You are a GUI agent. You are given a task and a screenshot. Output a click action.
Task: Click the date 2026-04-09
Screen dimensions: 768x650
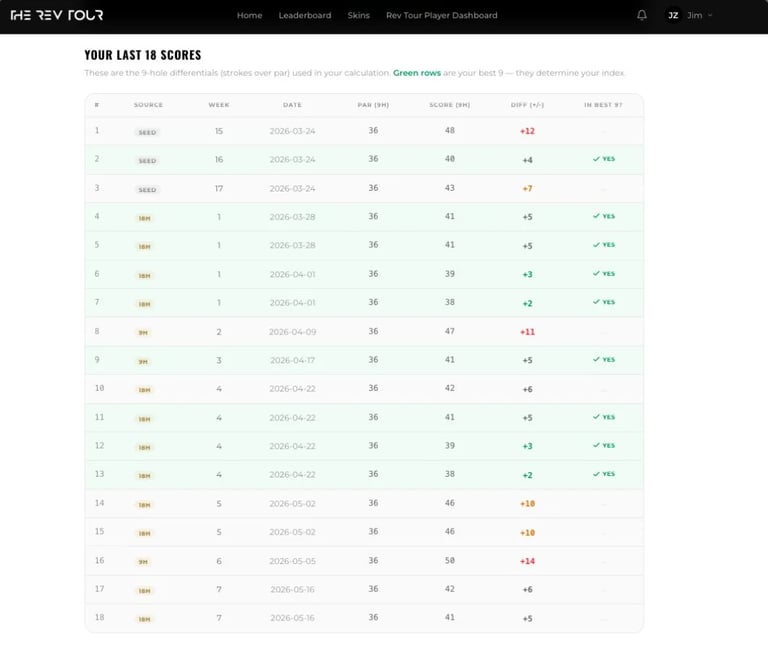(x=292, y=332)
